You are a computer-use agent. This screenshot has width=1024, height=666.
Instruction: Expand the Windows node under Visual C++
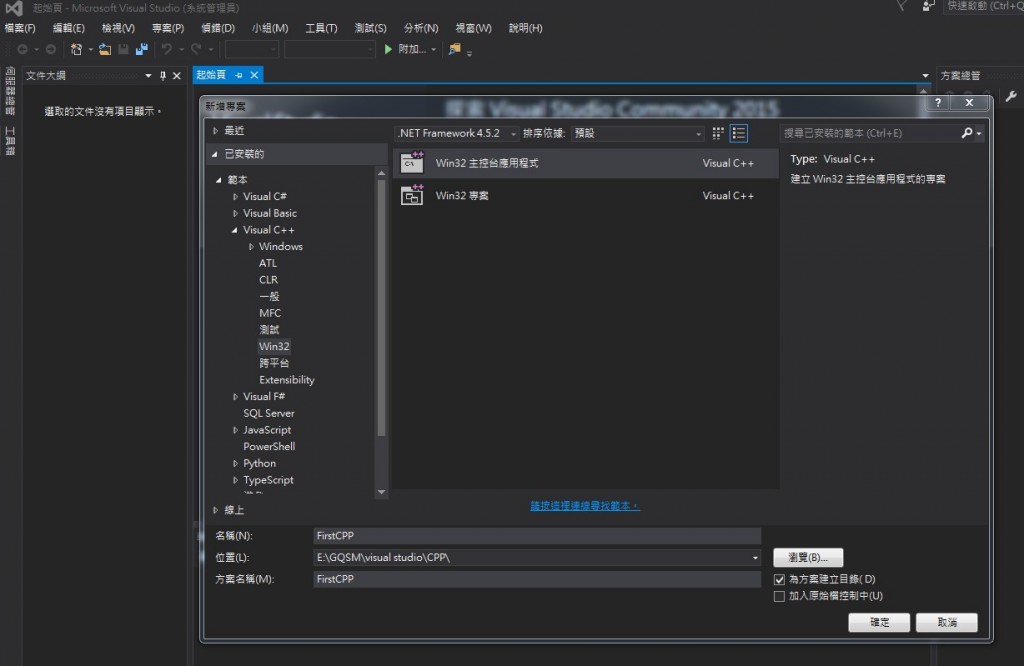[x=251, y=247]
